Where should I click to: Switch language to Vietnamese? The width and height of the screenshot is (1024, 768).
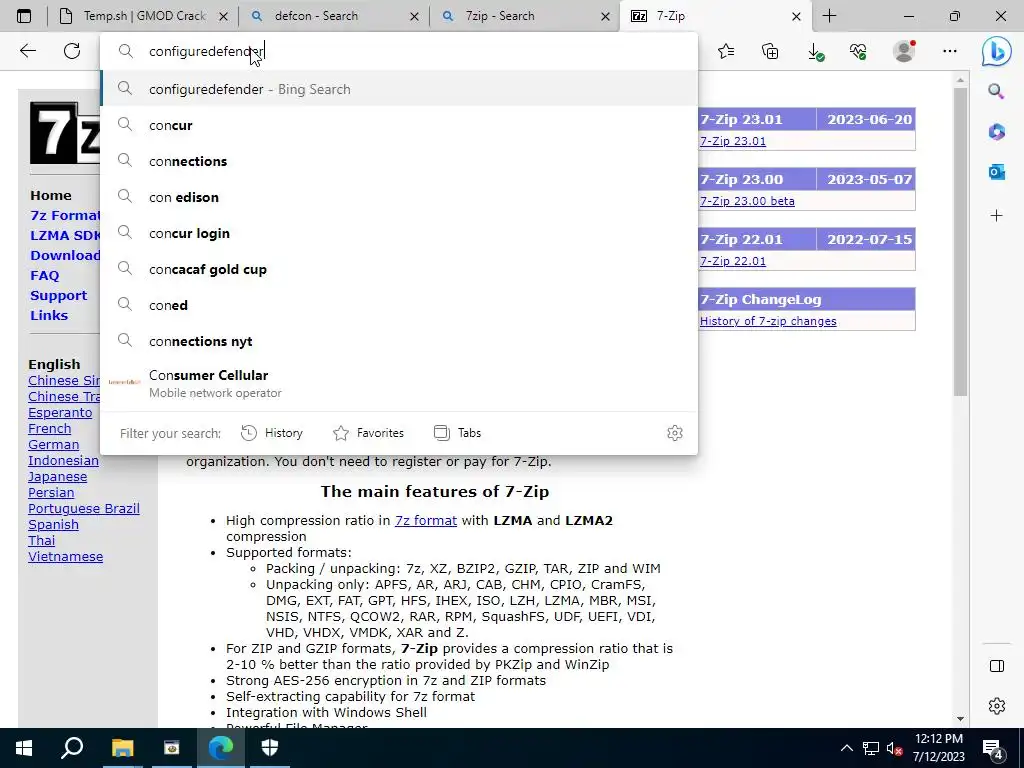pos(65,557)
